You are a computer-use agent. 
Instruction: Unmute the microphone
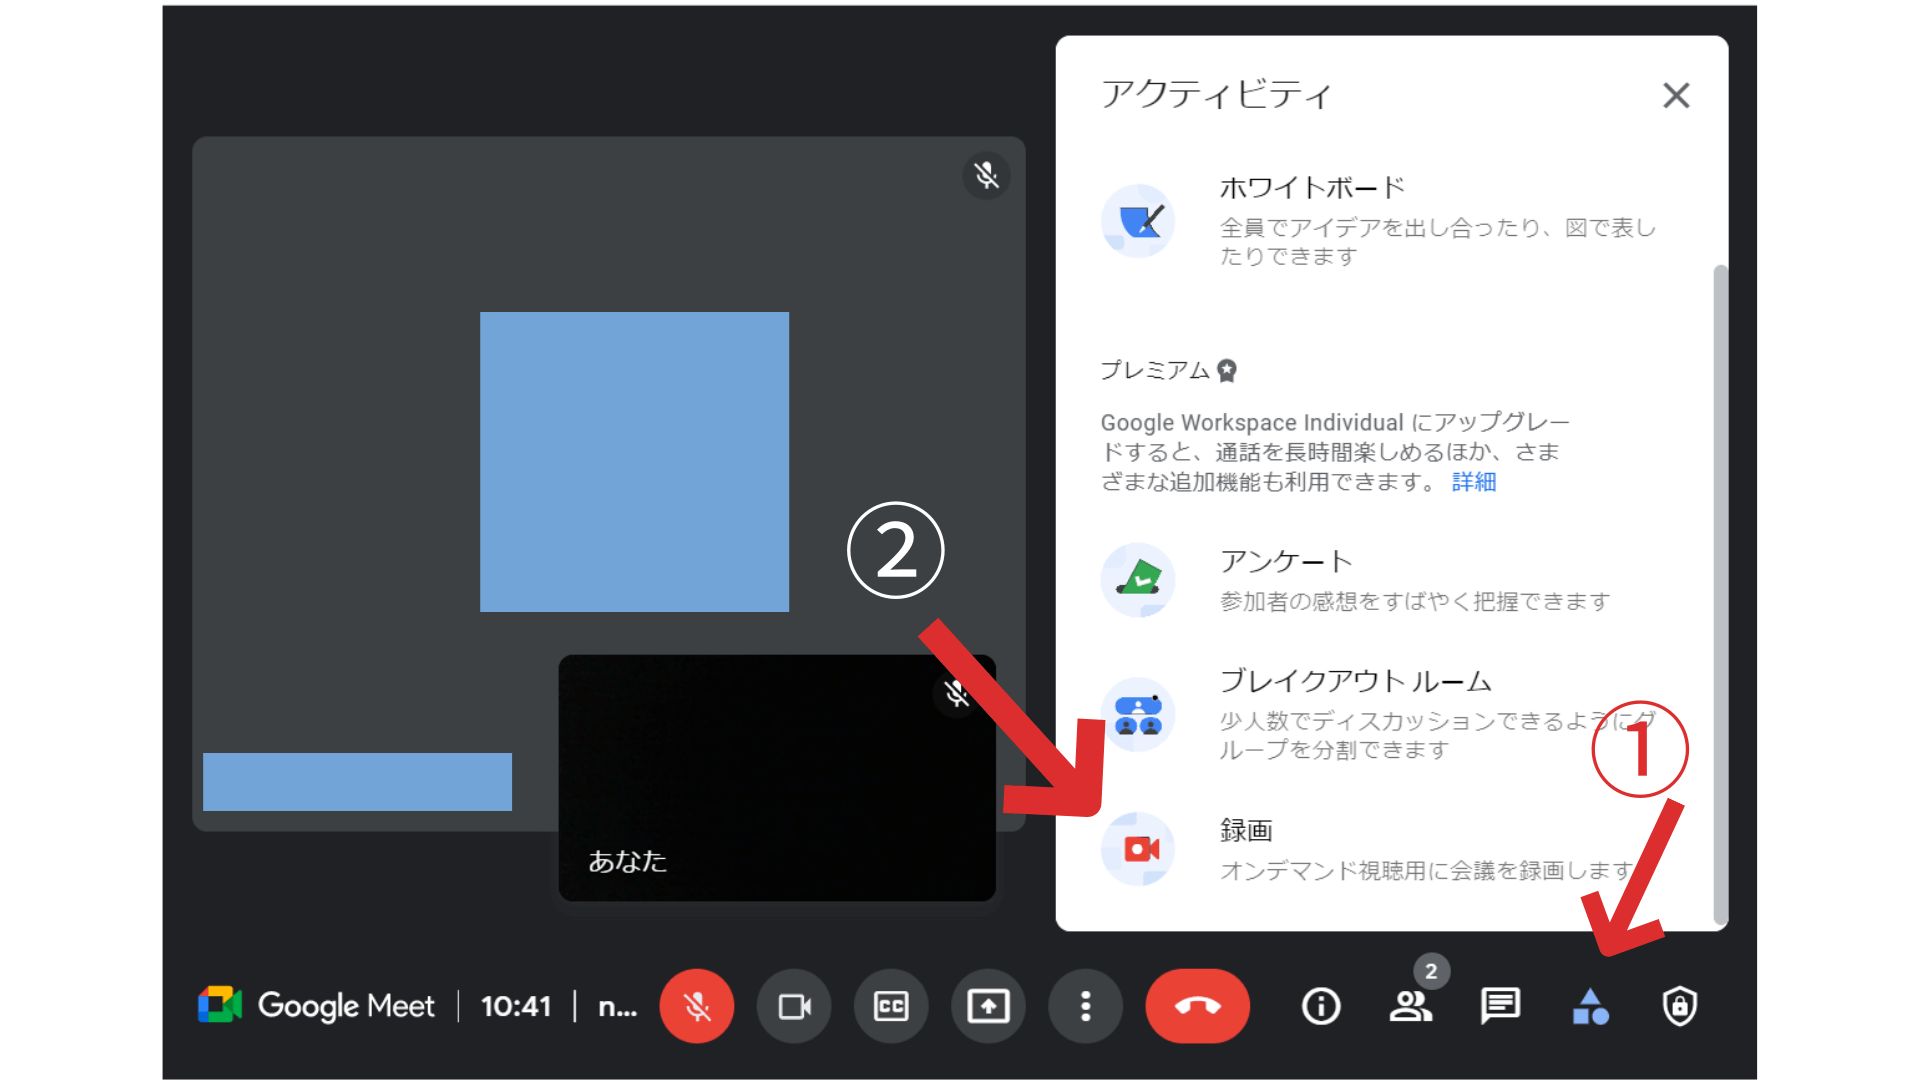tap(697, 1007)
